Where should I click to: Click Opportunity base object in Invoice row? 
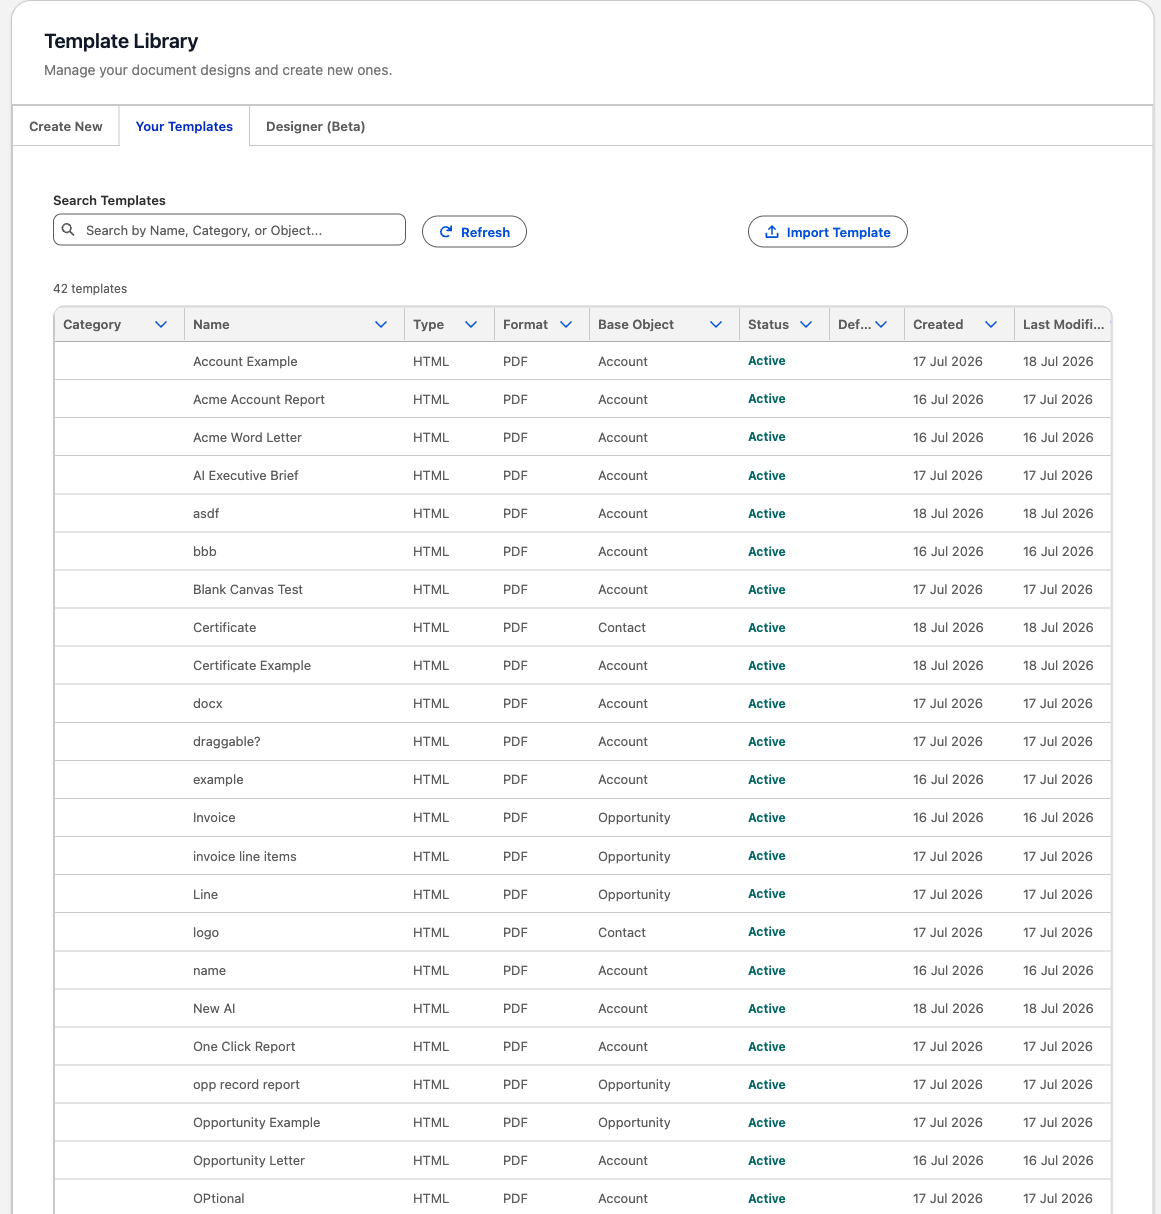pyautogui.click(x=634, y=817)
